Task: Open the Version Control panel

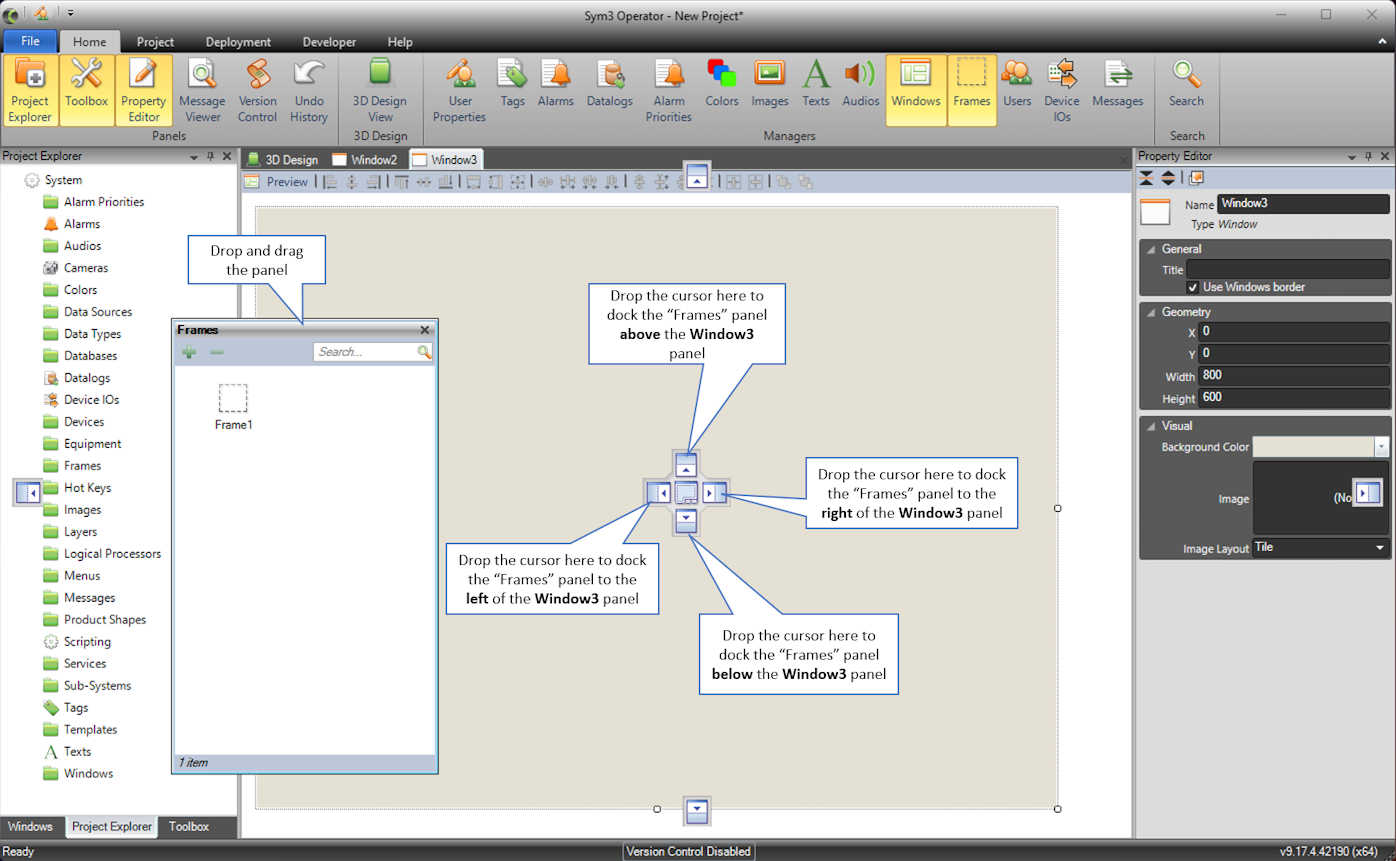Action: [x=257, y=90]
